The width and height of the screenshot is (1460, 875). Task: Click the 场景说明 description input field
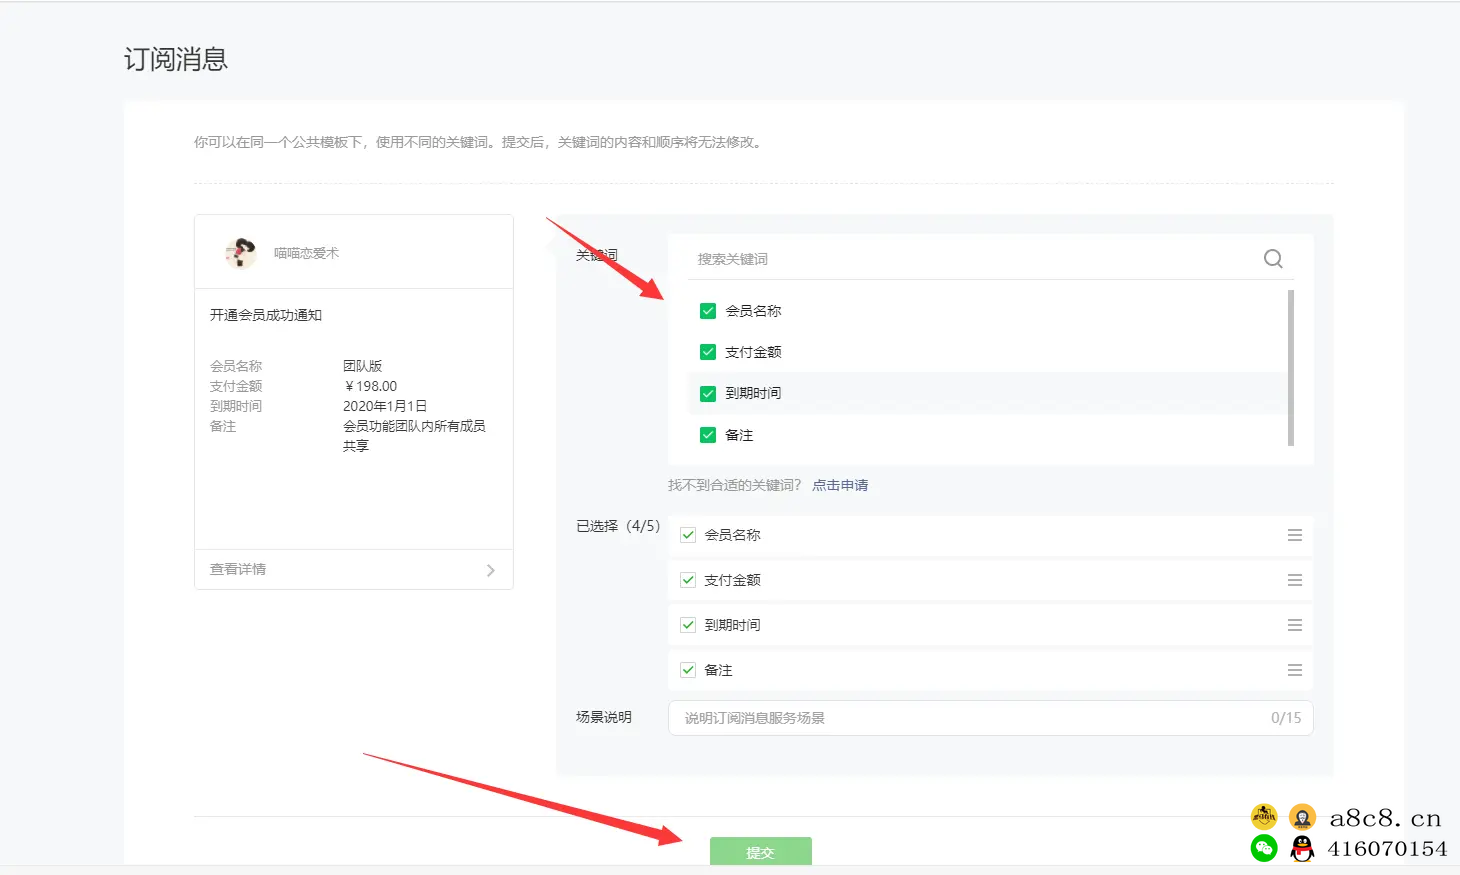(x=990, y=718)
